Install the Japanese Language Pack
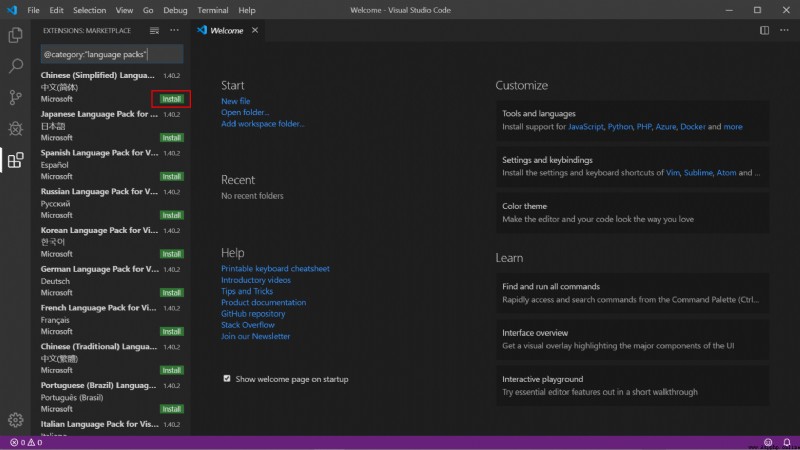800x450 pixels. (171, 138)
